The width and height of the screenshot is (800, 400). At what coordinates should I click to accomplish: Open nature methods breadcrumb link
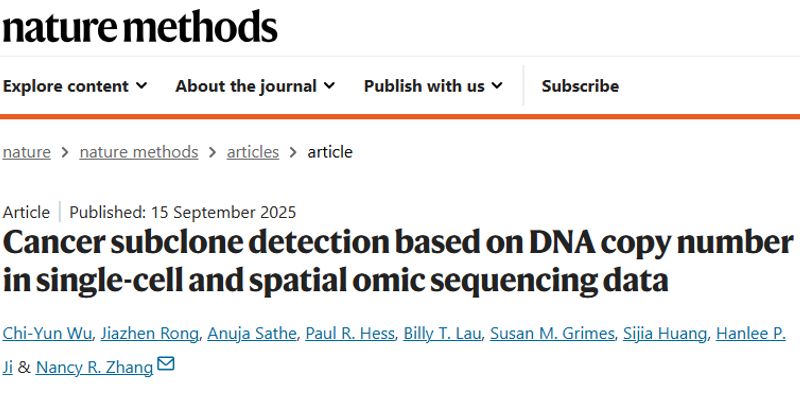point(138,152)
